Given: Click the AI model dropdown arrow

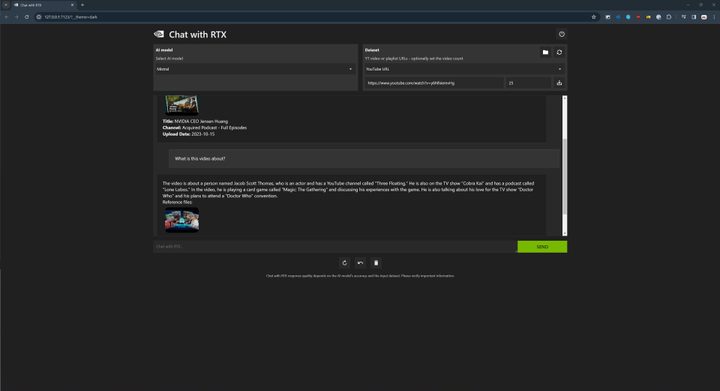Looking at the screenshot, I should click(351, 69).
